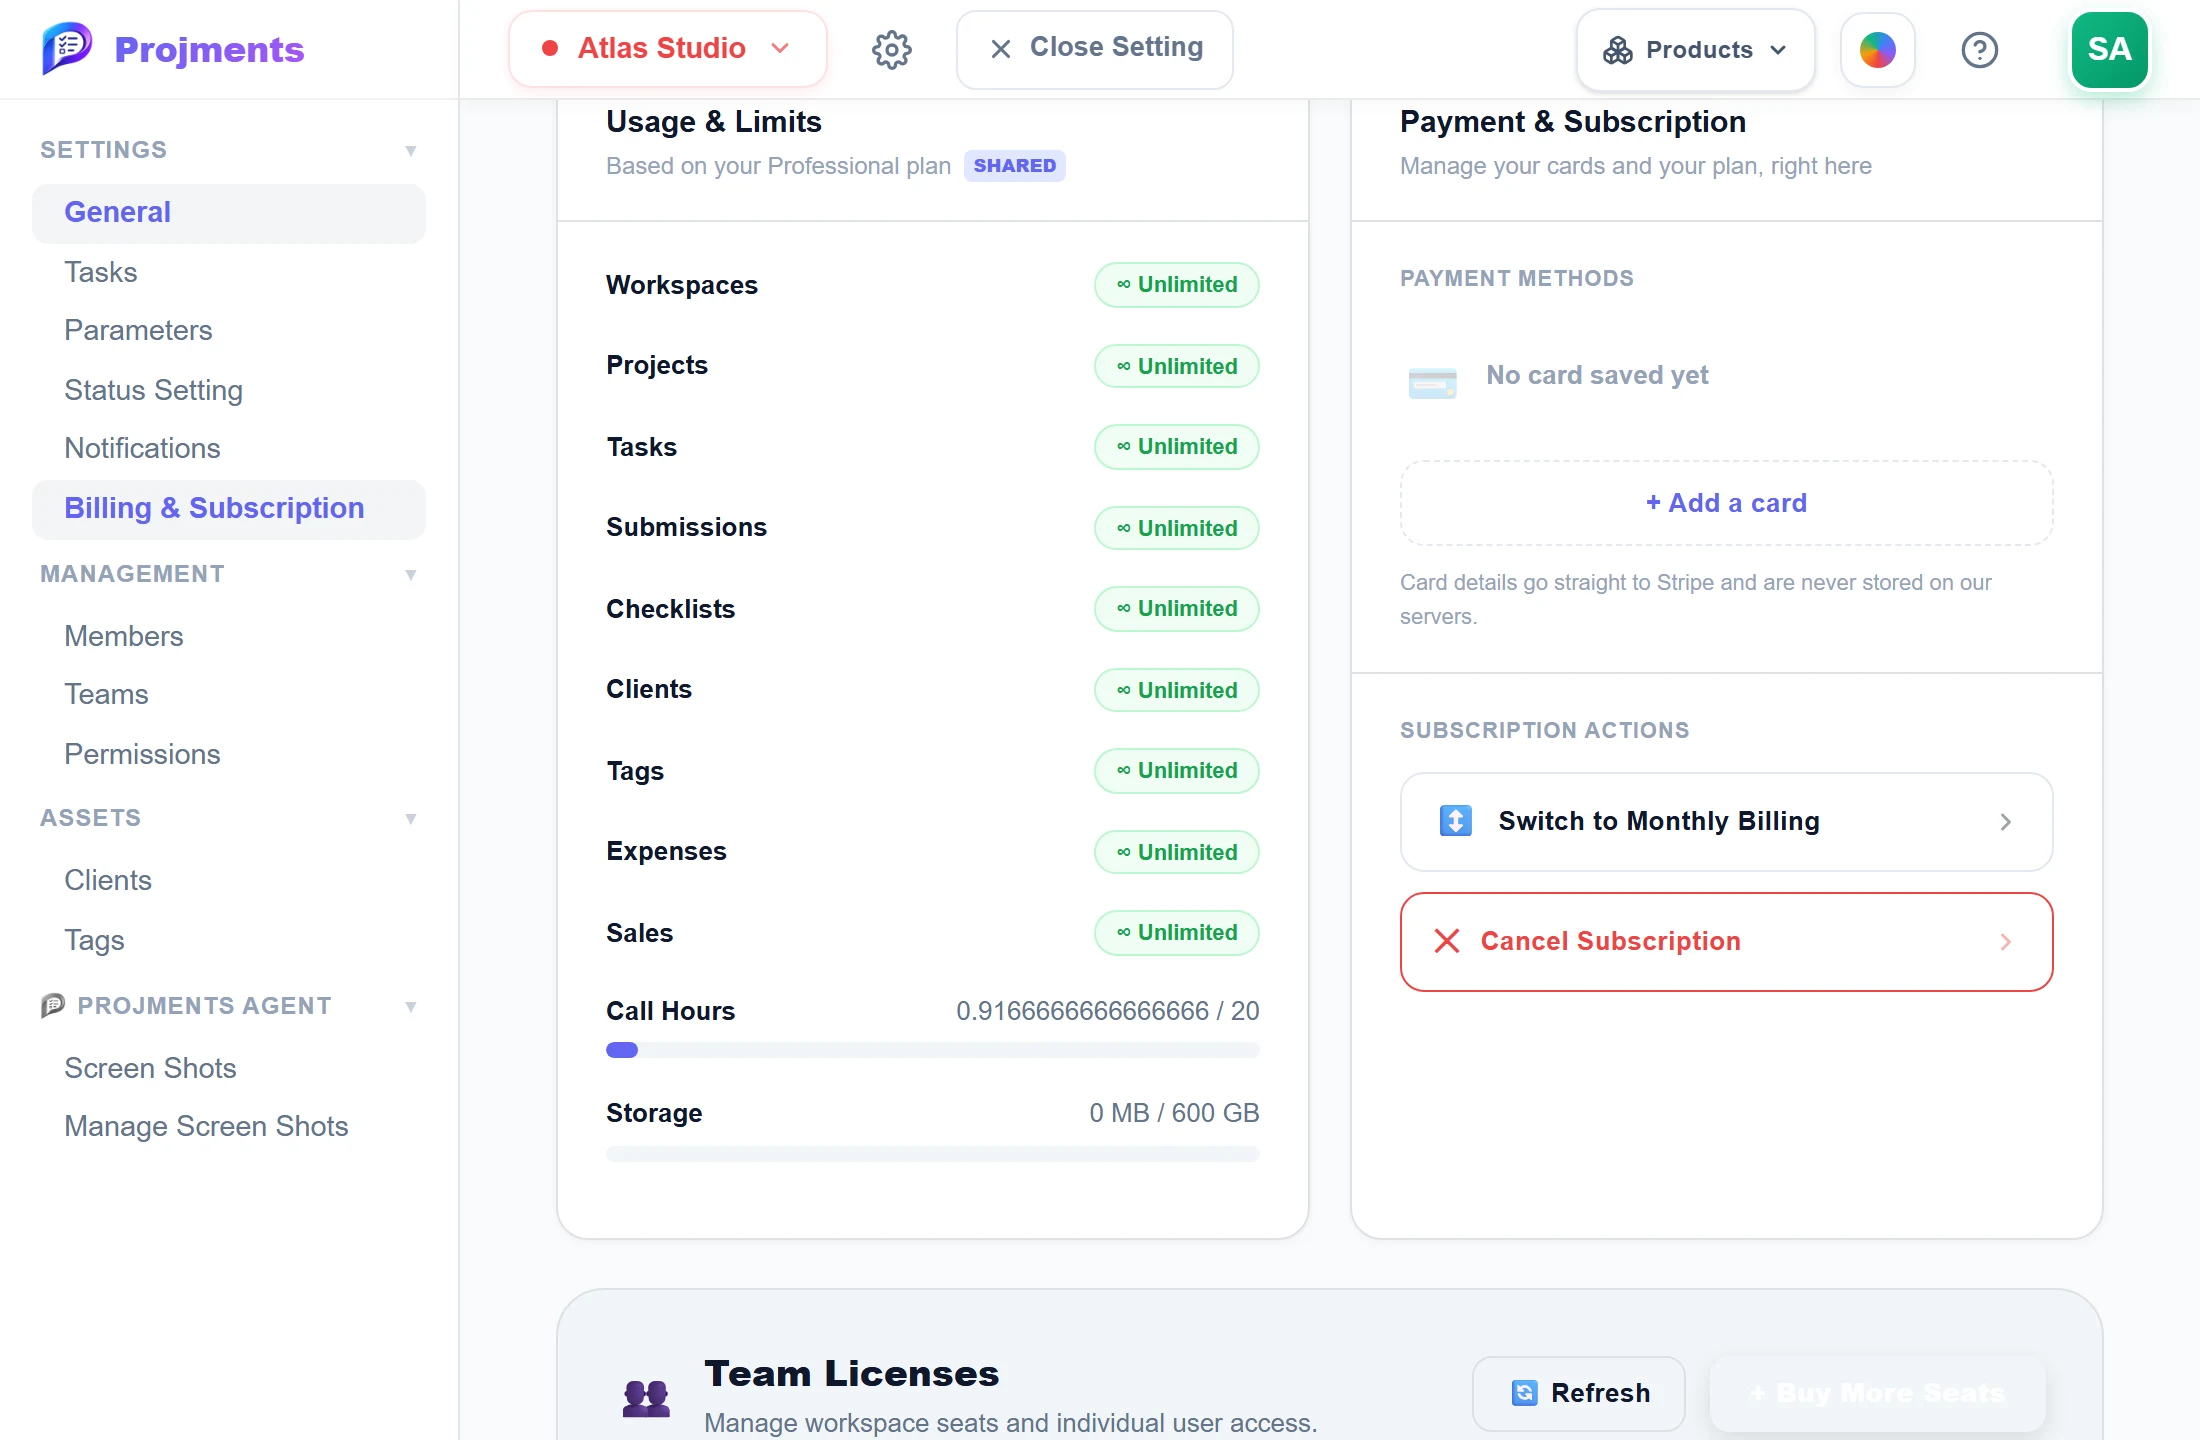This screenshot has width=2200, height=1440.
Task: Select Billing & Subscription in sidebar
Action: coord(228,509)
